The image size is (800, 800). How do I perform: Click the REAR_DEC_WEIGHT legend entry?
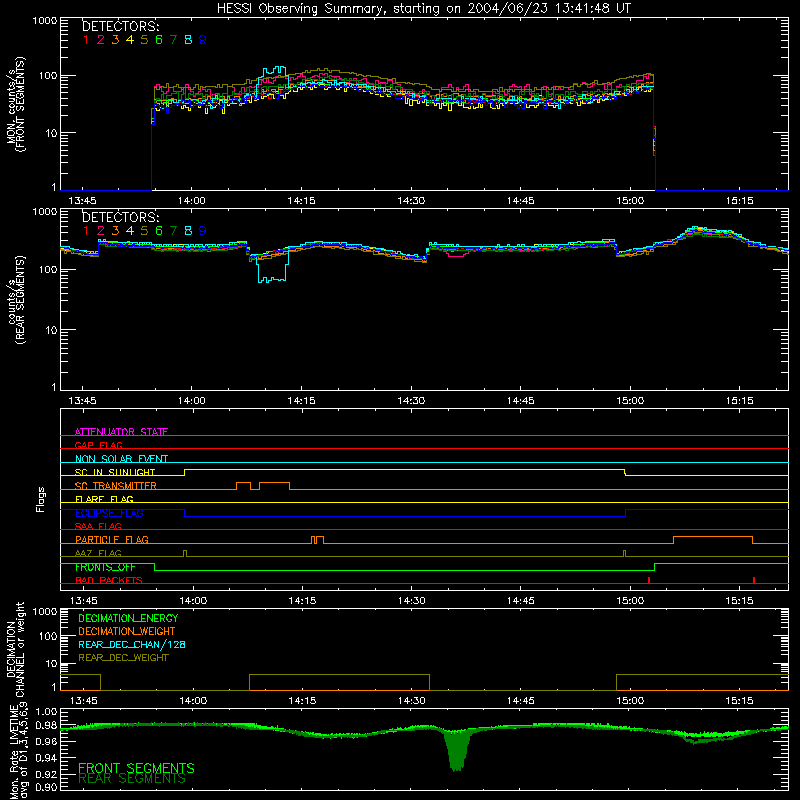pos(123,658)
